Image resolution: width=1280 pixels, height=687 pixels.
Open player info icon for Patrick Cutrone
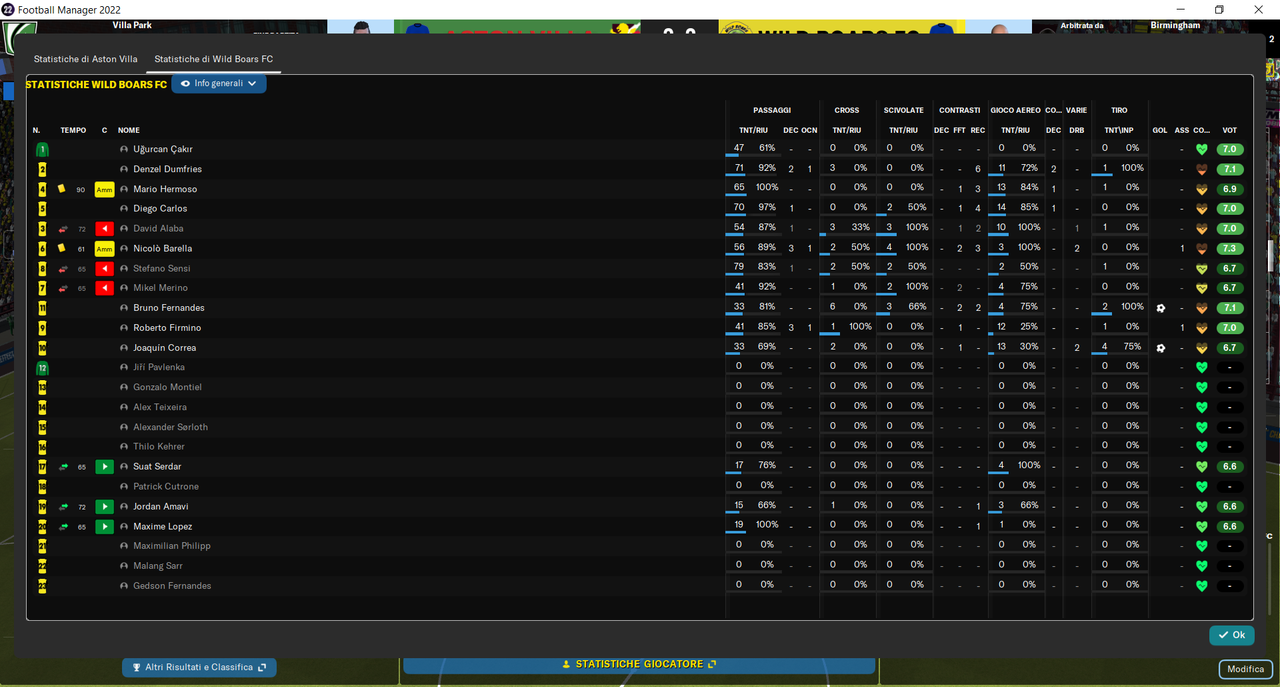tap(124, 487)
